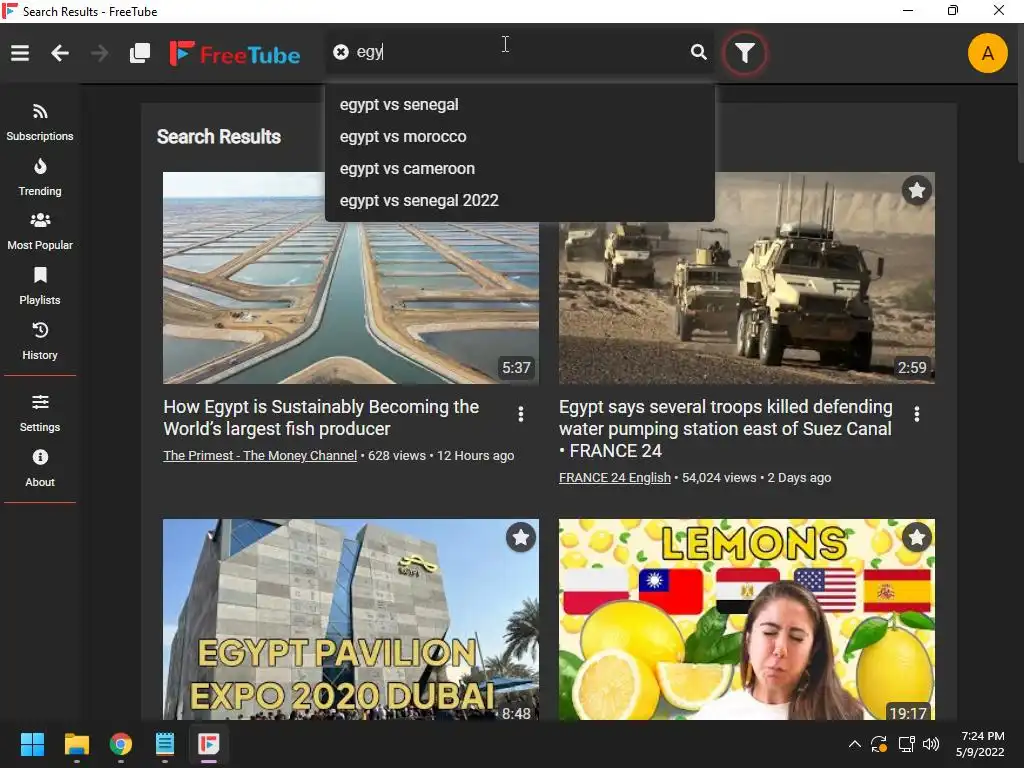Go forward with the right arrow
The width and height of the screenshot is (1024, 768).
[x=99, y=53]
